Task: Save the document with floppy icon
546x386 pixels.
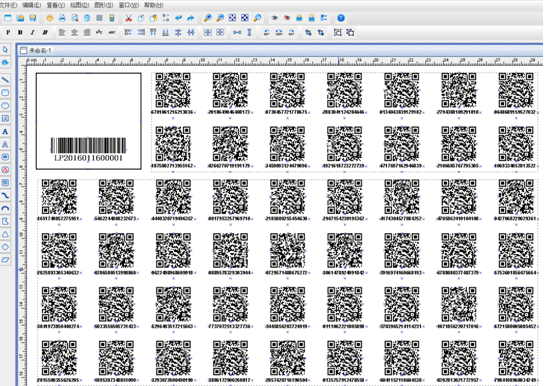Action: pyautogui.click(x=33, y=18)
